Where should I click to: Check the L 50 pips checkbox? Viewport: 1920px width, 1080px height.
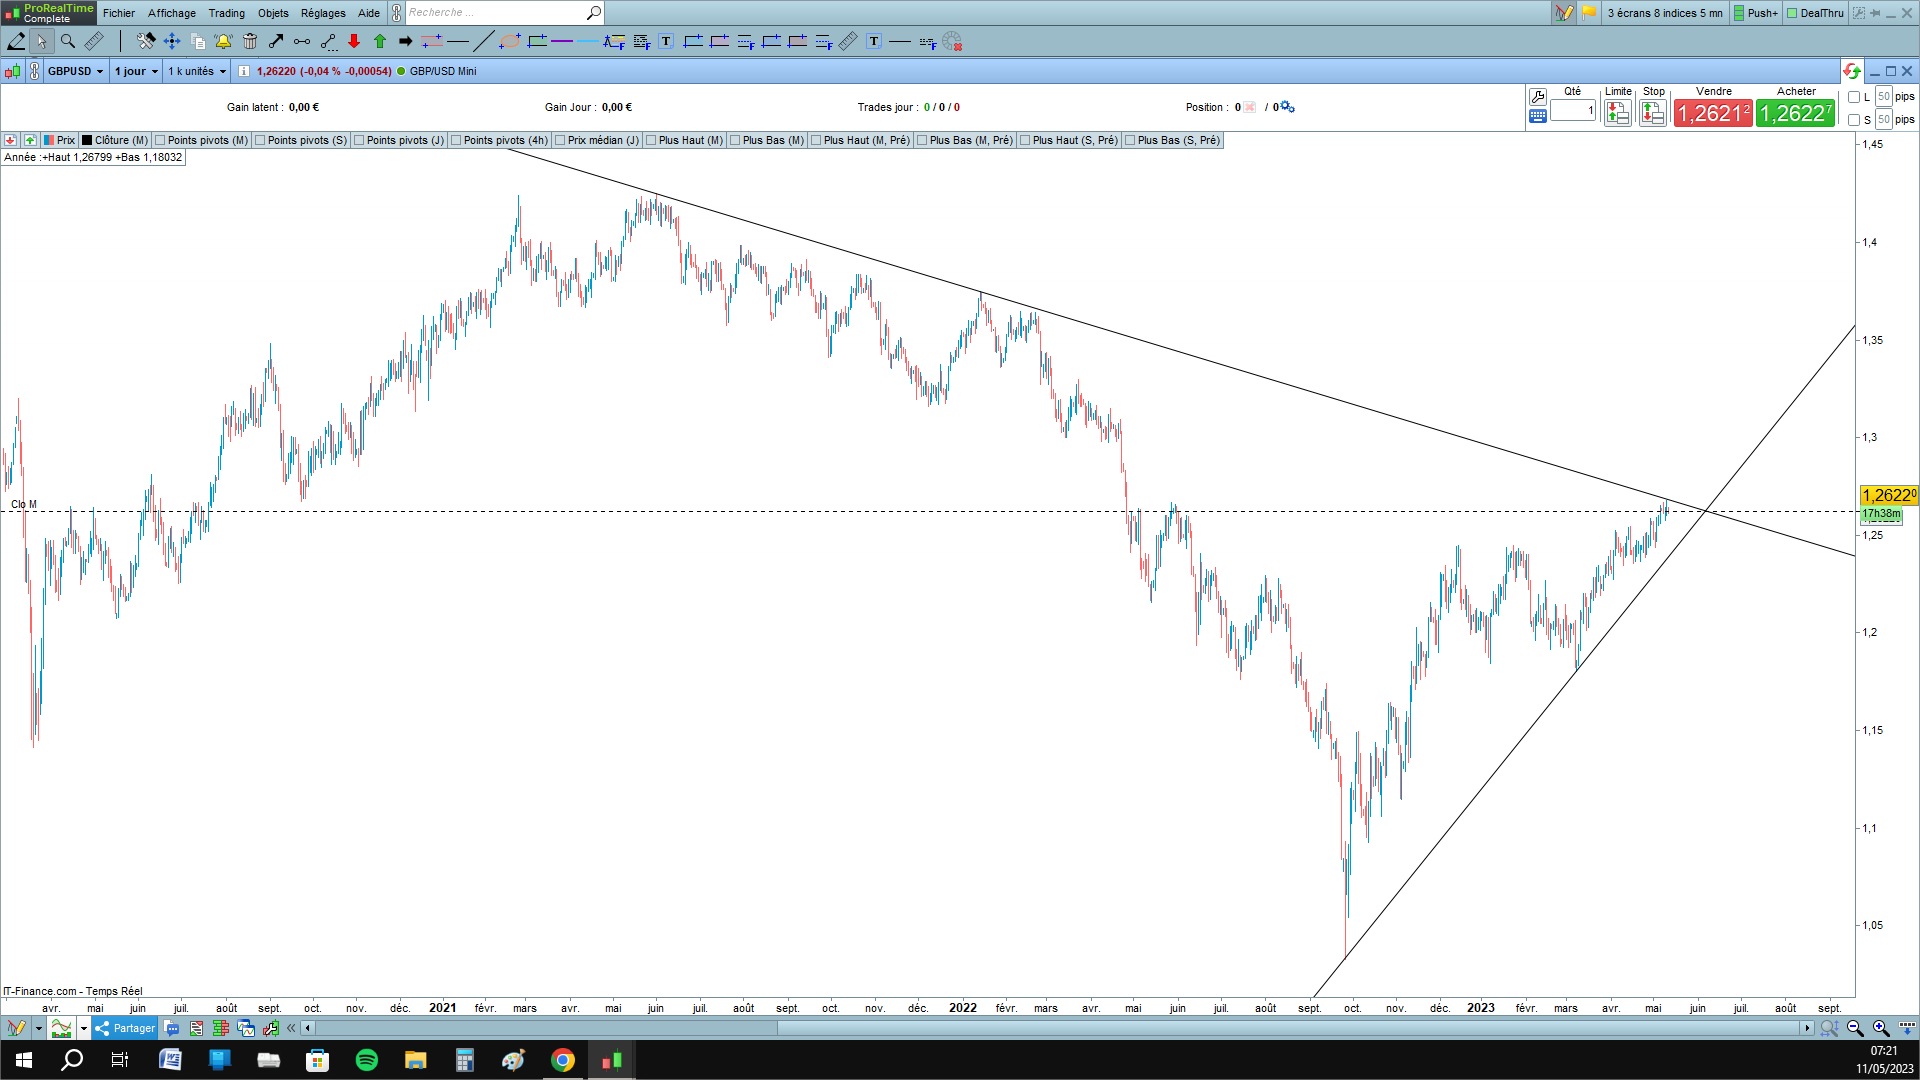coord(1854,97)
